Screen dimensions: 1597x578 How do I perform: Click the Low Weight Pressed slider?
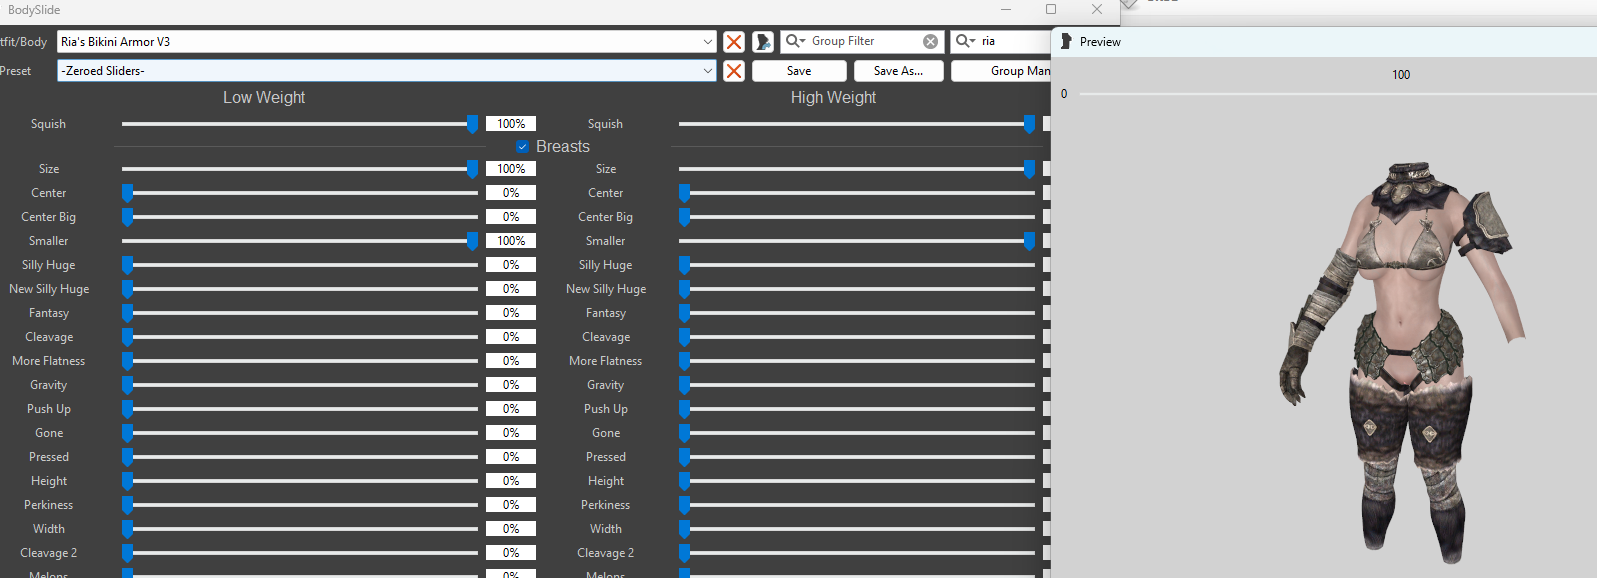(x=300, y=457)
